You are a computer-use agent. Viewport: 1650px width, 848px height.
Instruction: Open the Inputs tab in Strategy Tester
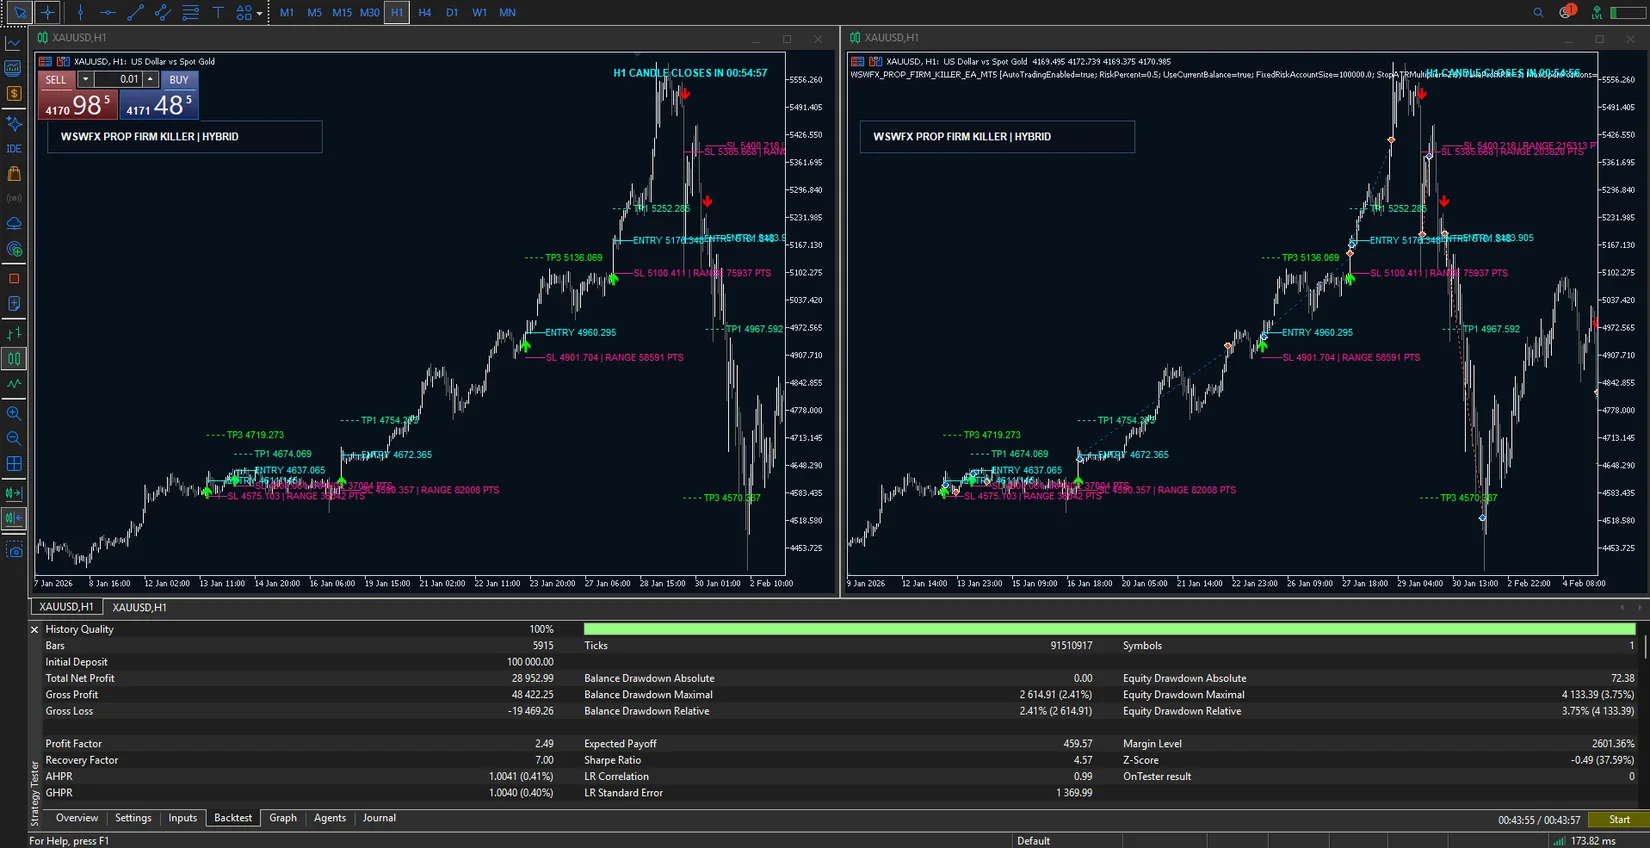click(182, 818)
